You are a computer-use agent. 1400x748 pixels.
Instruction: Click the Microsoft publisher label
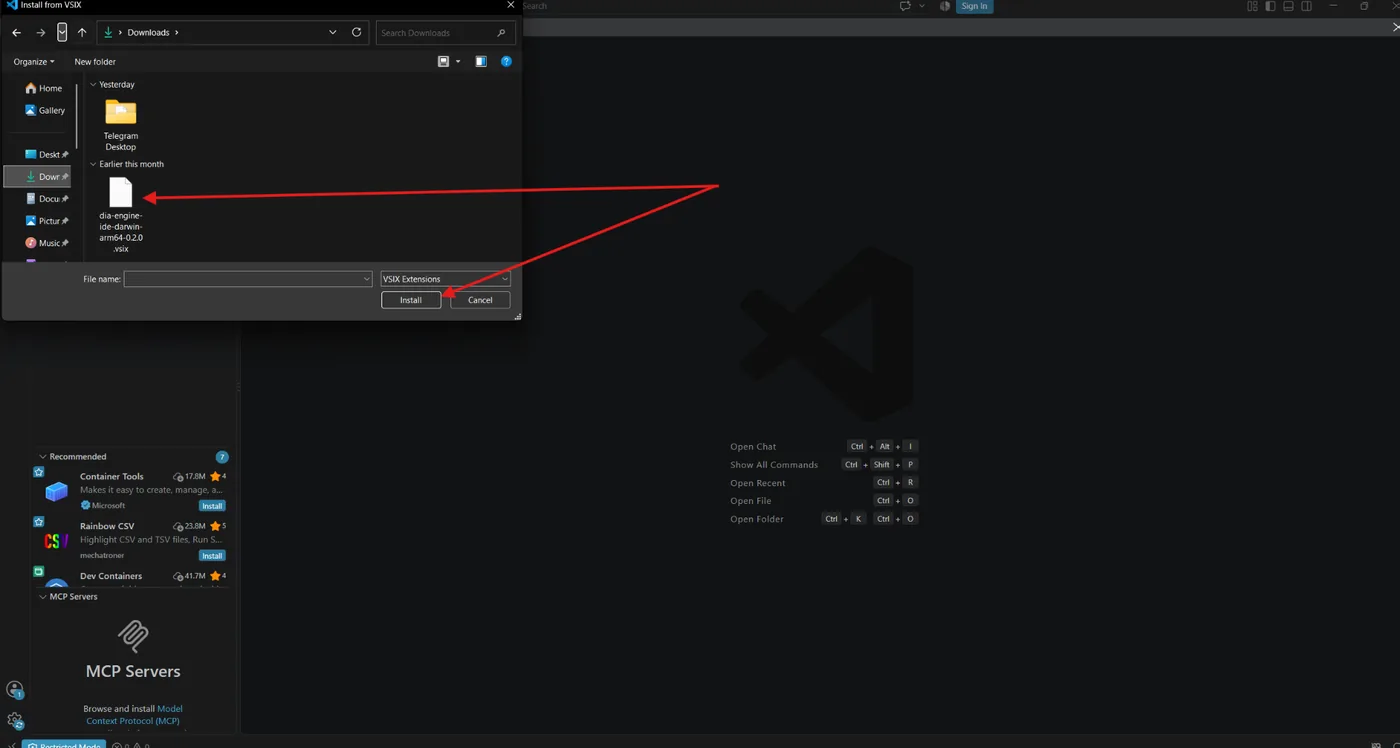(108, 506)
